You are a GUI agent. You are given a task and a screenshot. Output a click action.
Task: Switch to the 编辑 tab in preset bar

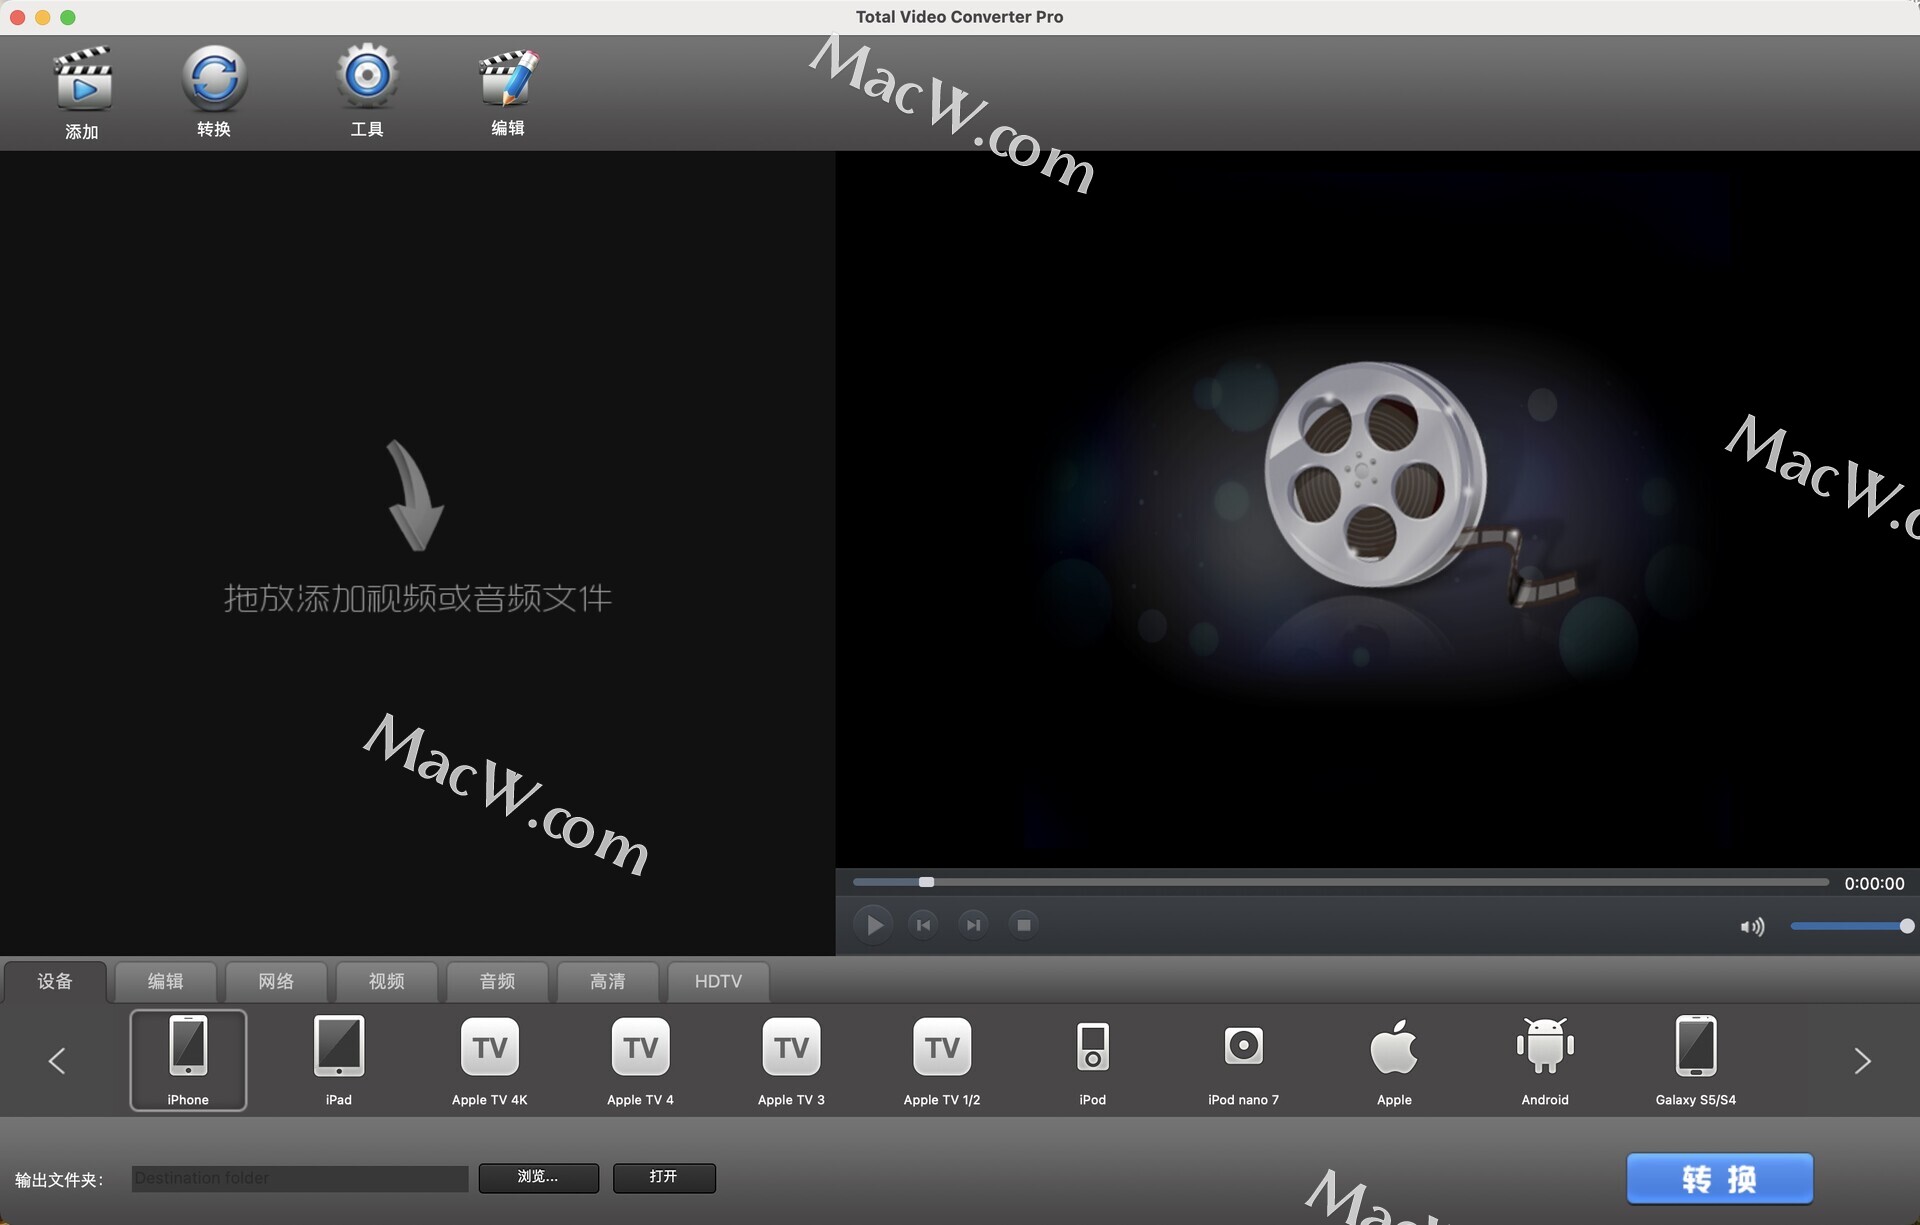166,981
